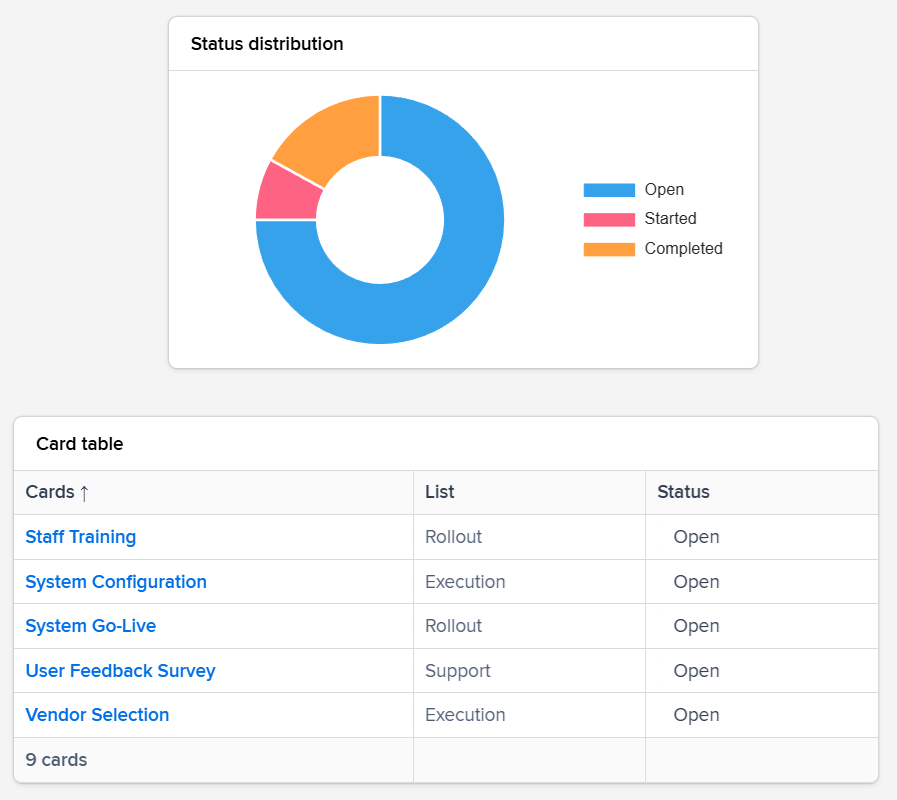Image resolution: width=897 pixels, height=800 pixels.
Task: Open the System Configuration card
Action: tap(115, 581)
